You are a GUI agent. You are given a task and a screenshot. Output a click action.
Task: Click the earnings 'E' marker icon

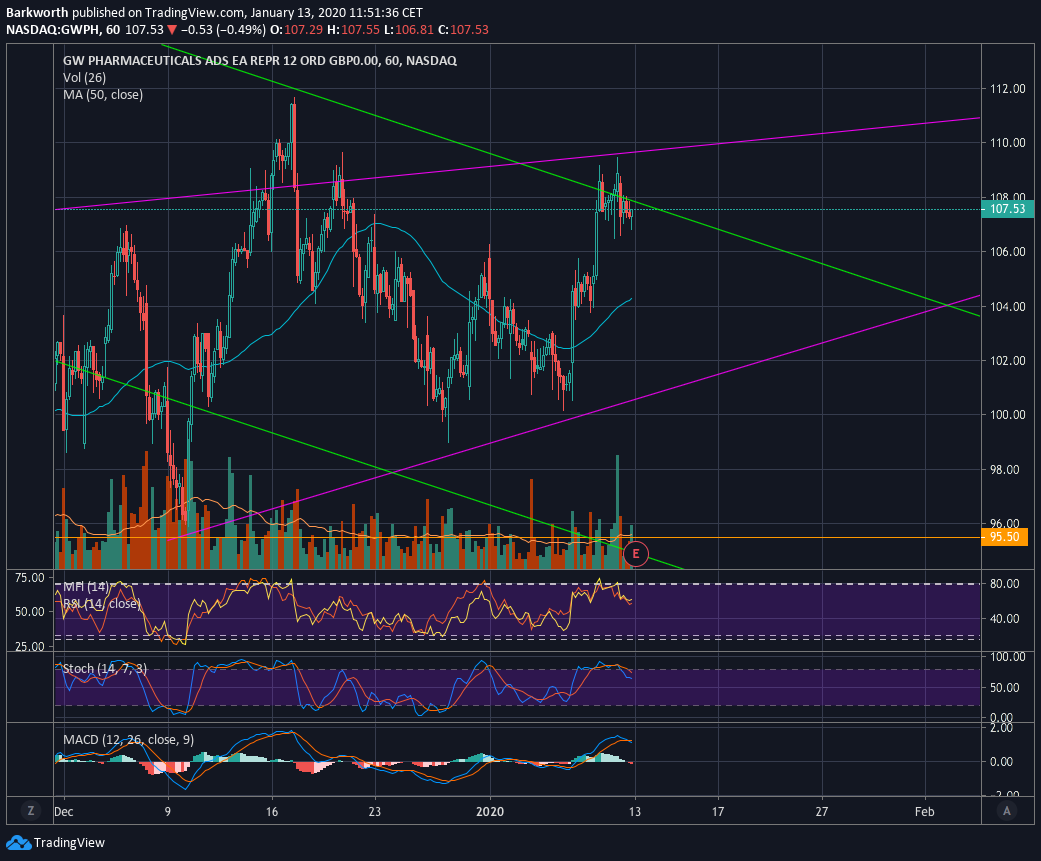[635, 554]
